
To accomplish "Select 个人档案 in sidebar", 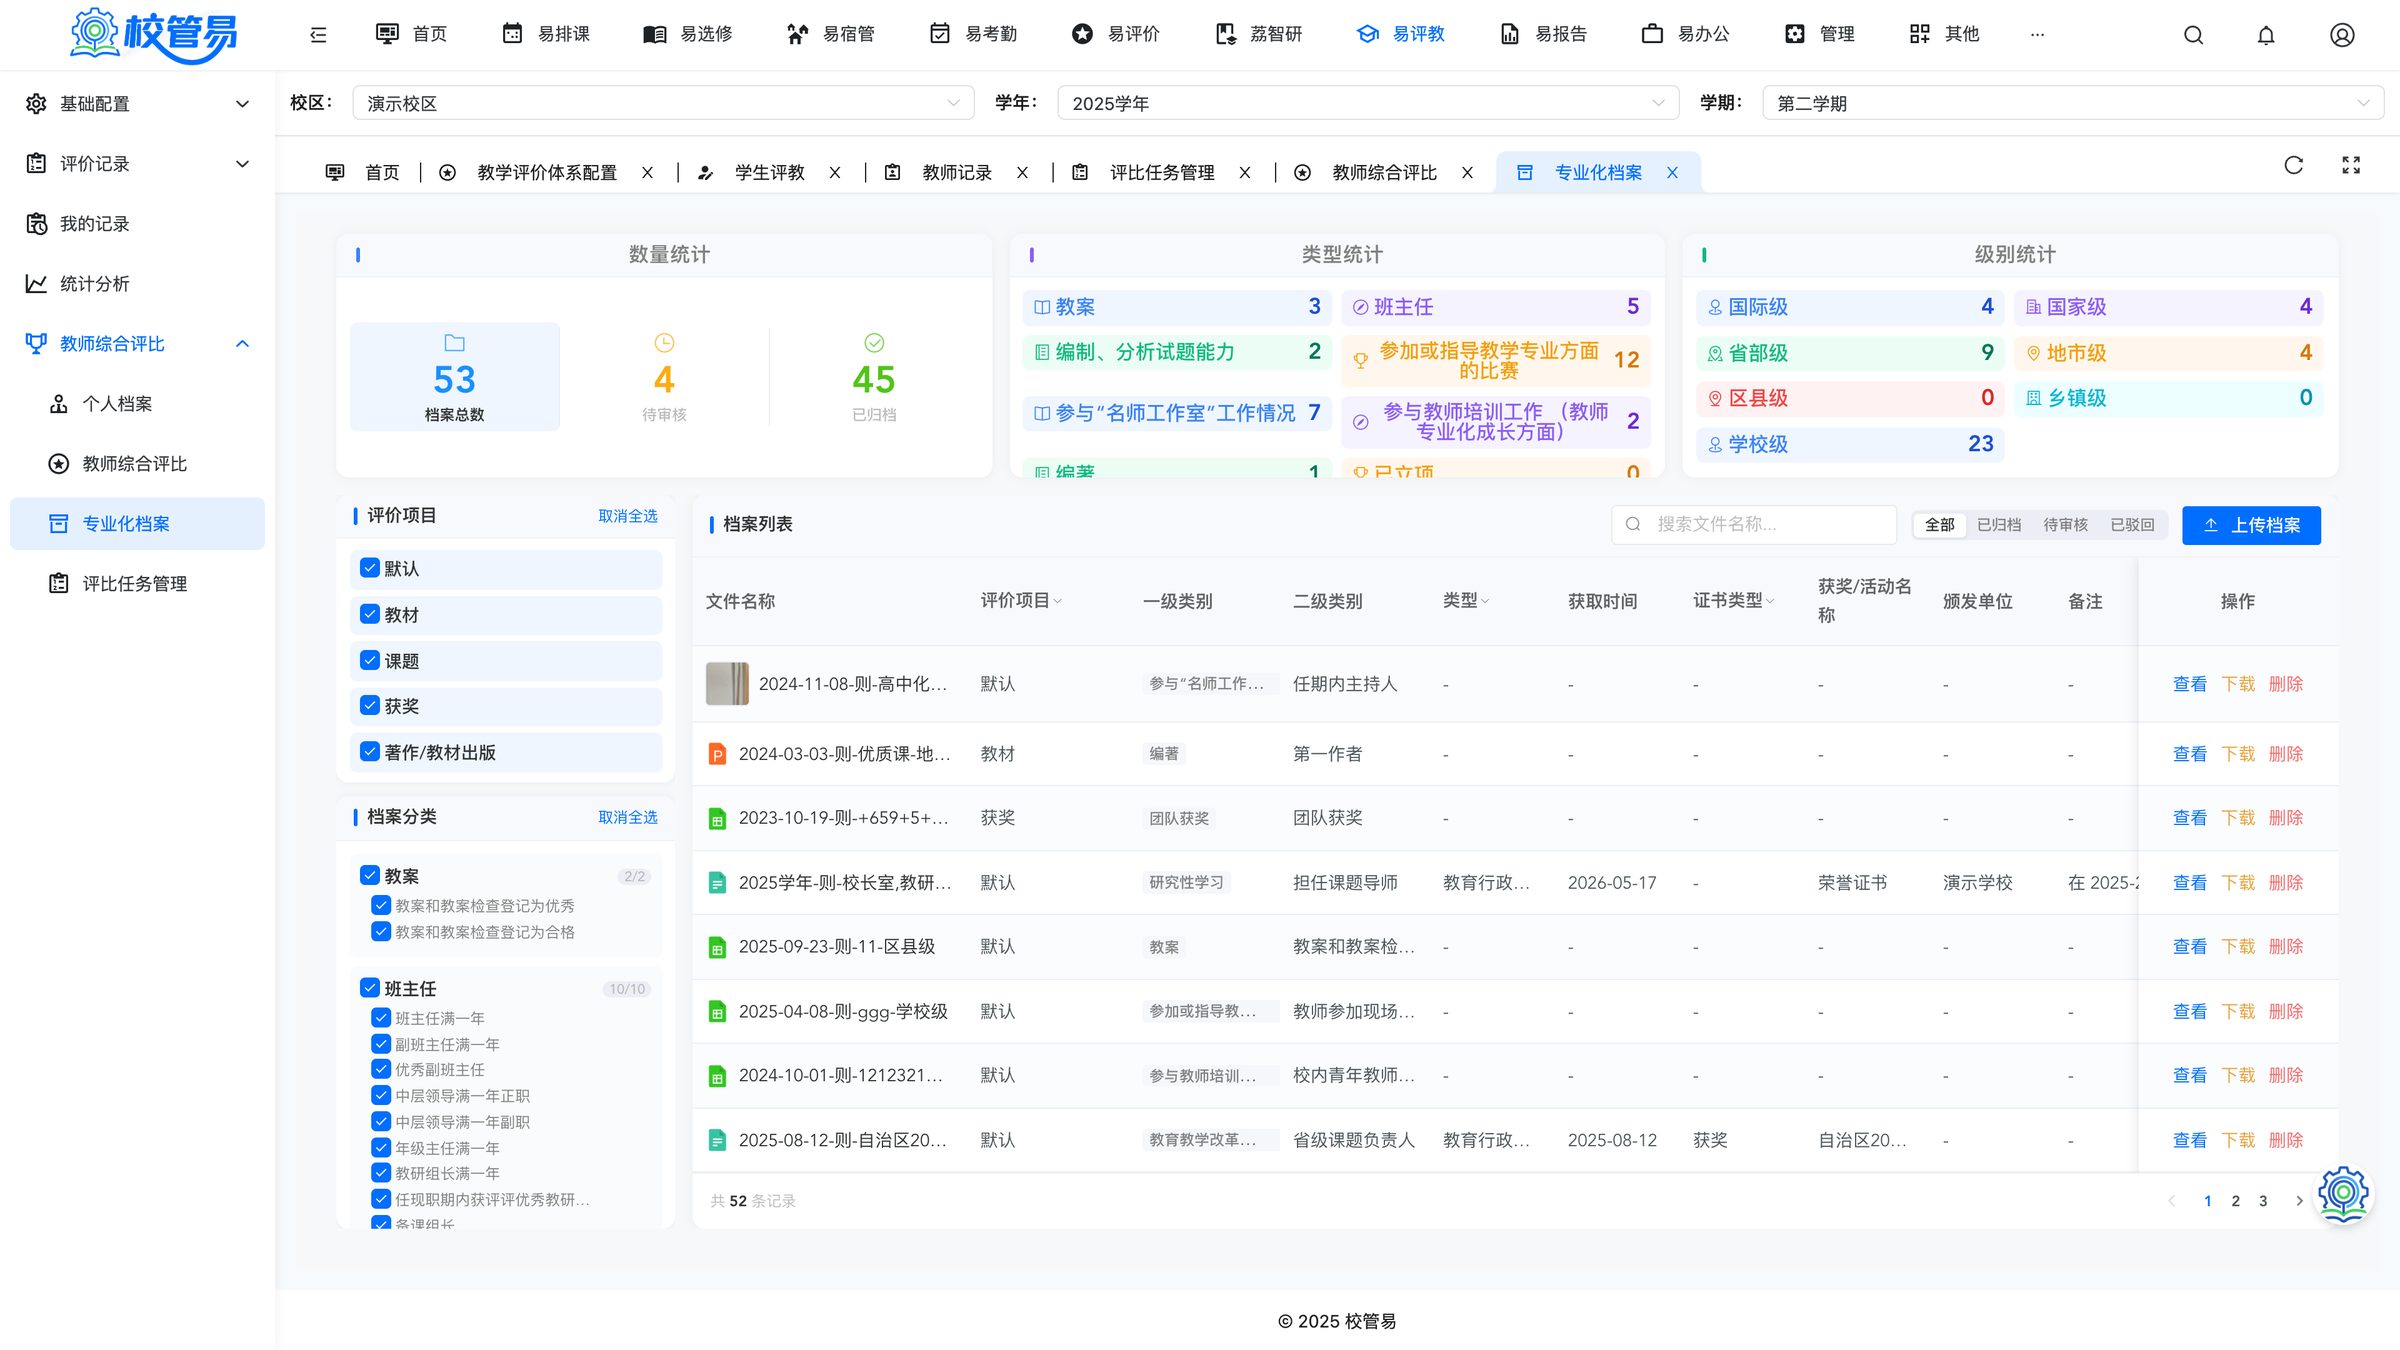I will [137, 404].
